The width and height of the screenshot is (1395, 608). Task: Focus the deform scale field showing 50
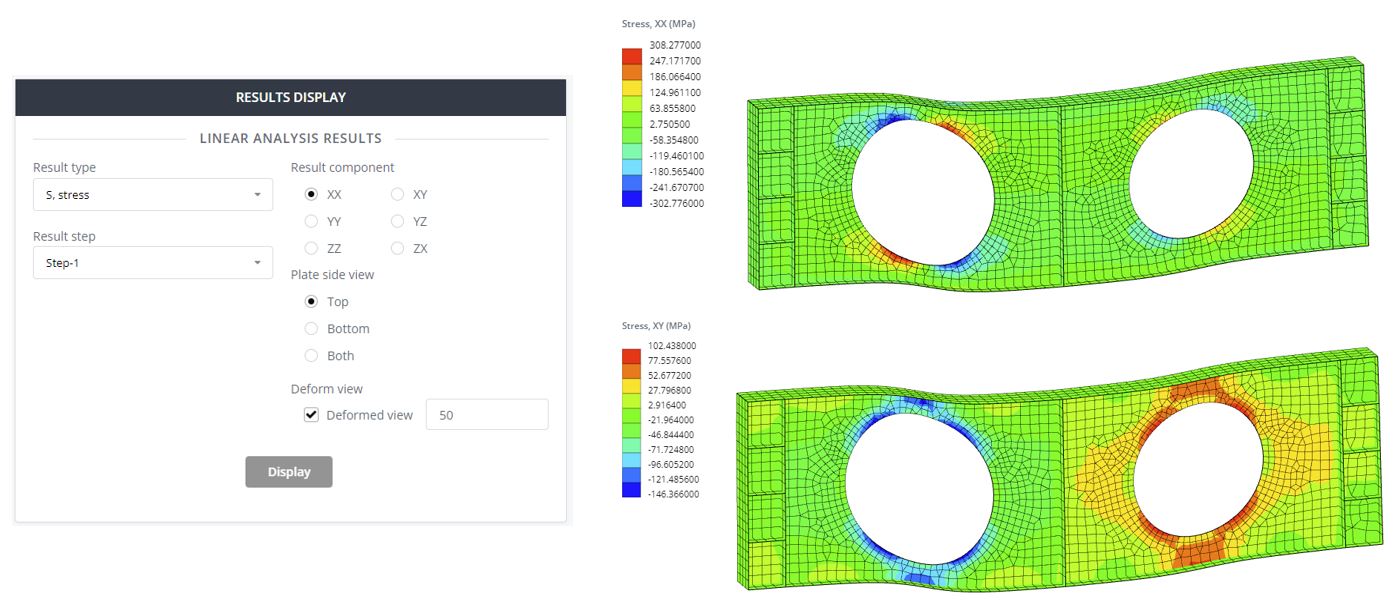pos(487,414)
